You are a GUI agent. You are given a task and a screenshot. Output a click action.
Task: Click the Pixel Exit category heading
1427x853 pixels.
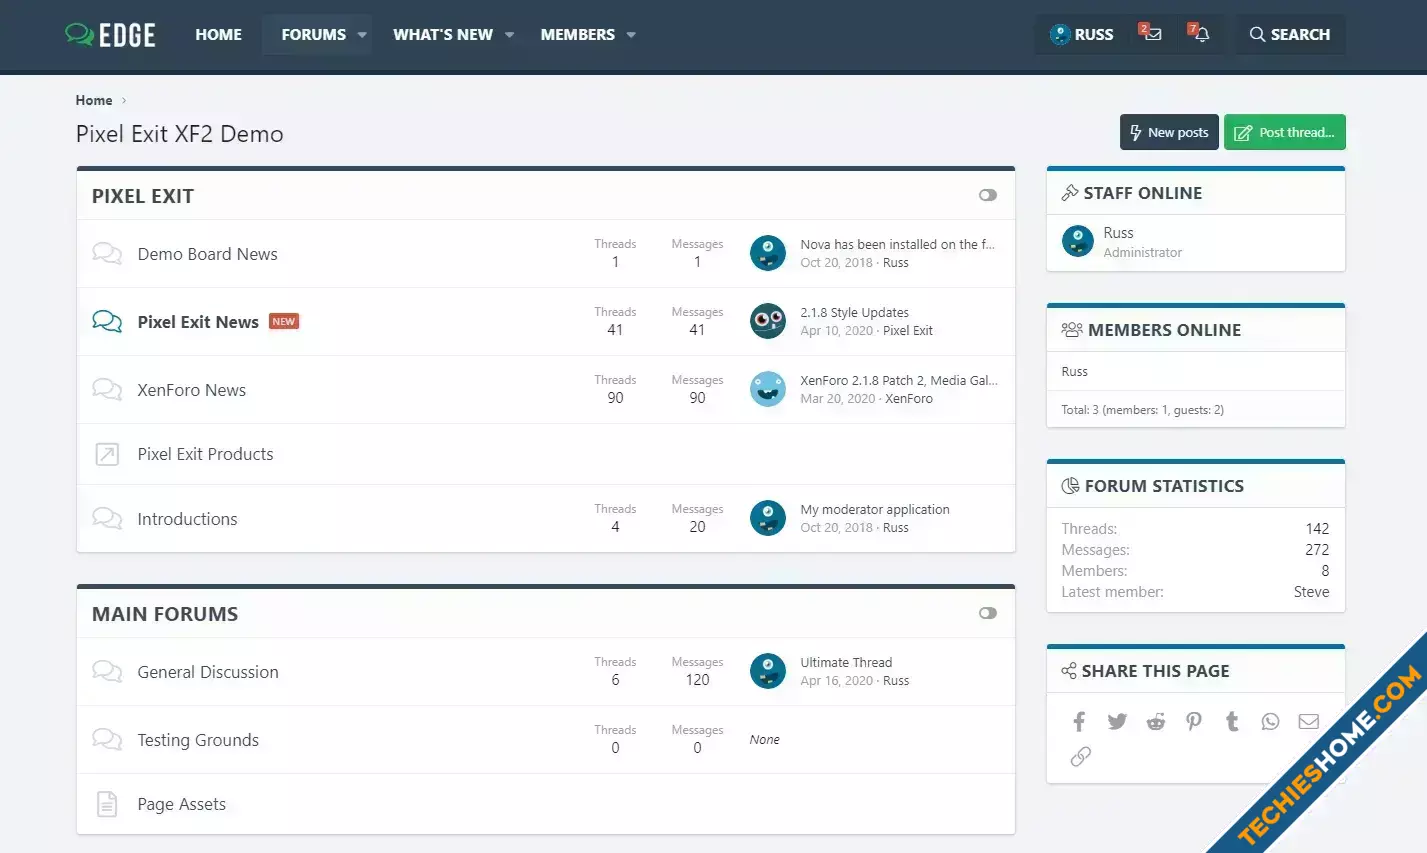pyautogui.click(x=143, y=196)
